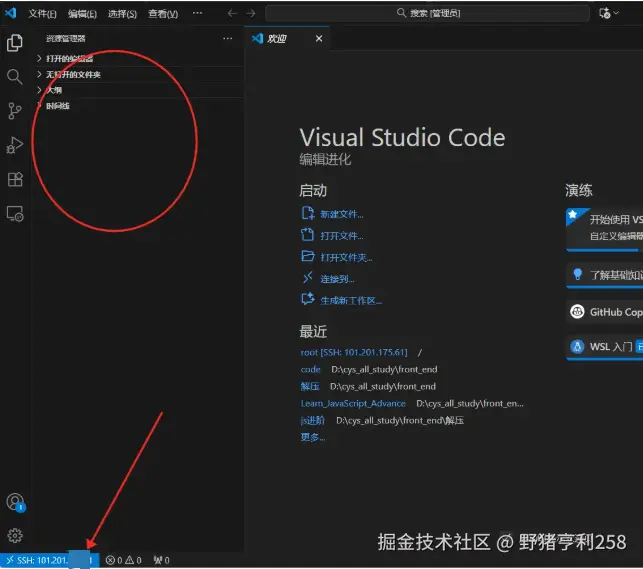
Task: Open the Manage gear icon
Action: click(x=15, y=535)
